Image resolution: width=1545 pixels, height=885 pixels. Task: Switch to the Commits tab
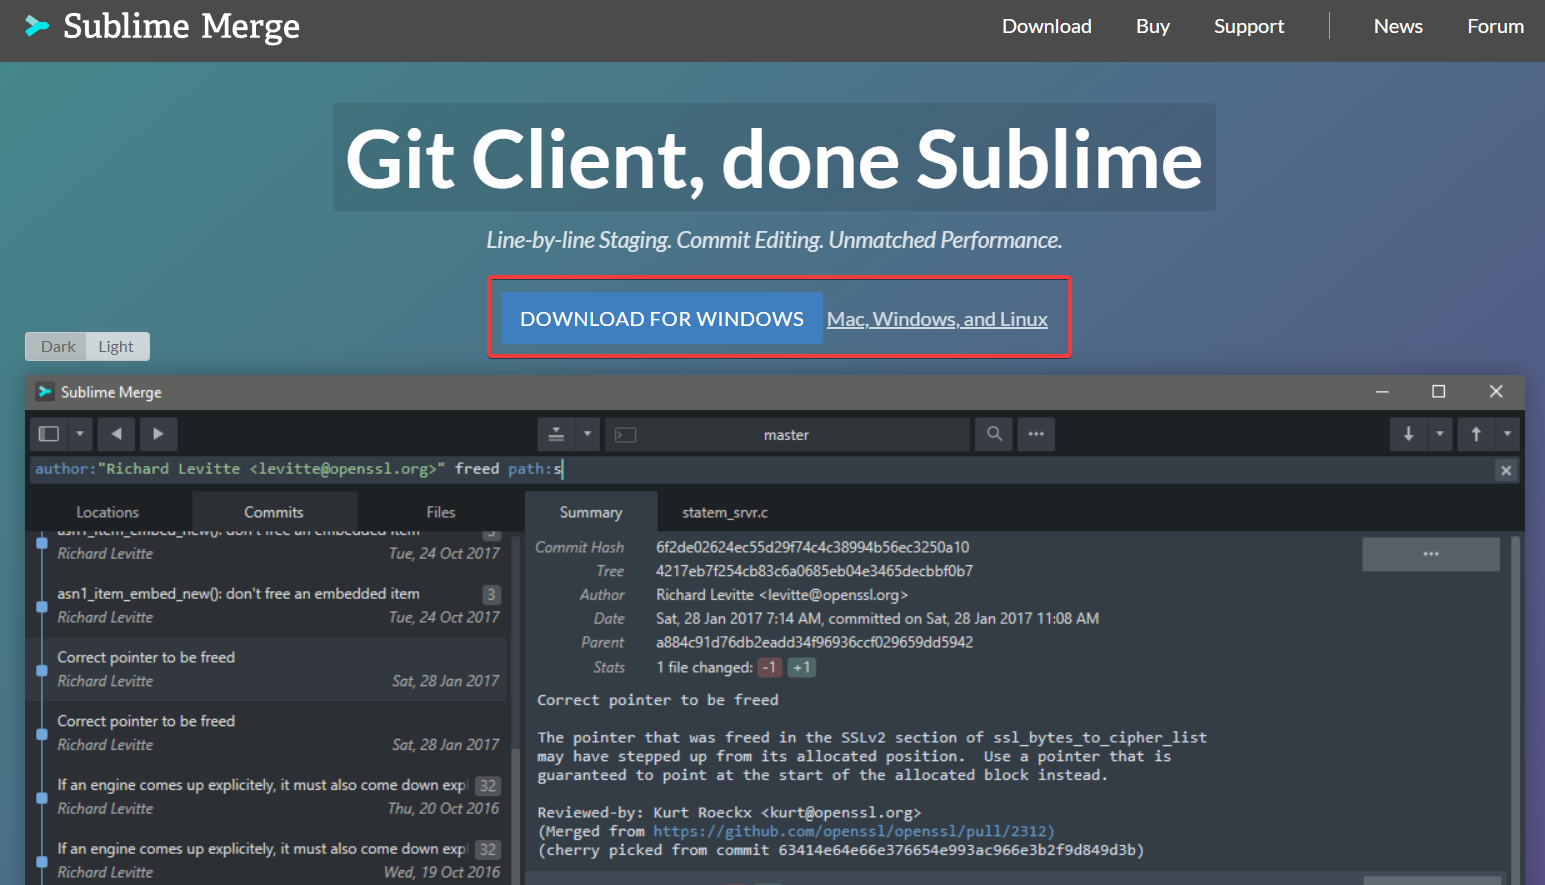tap(274, 512)
